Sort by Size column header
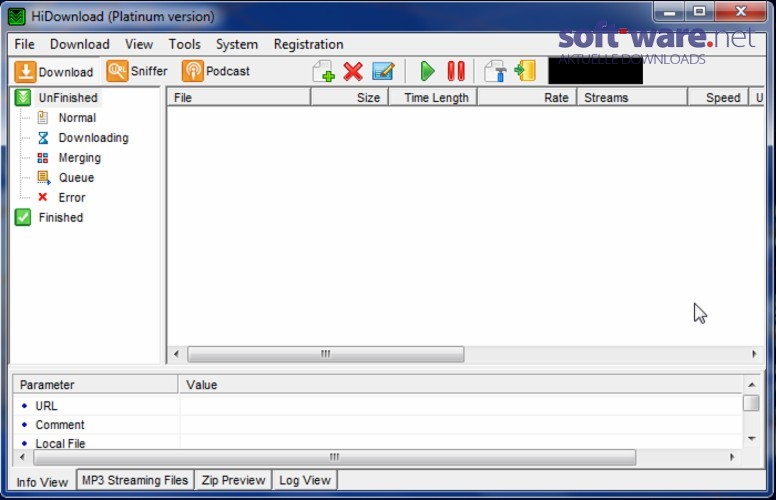The width and height of the screenshot is (776, 500). [350, 98]
